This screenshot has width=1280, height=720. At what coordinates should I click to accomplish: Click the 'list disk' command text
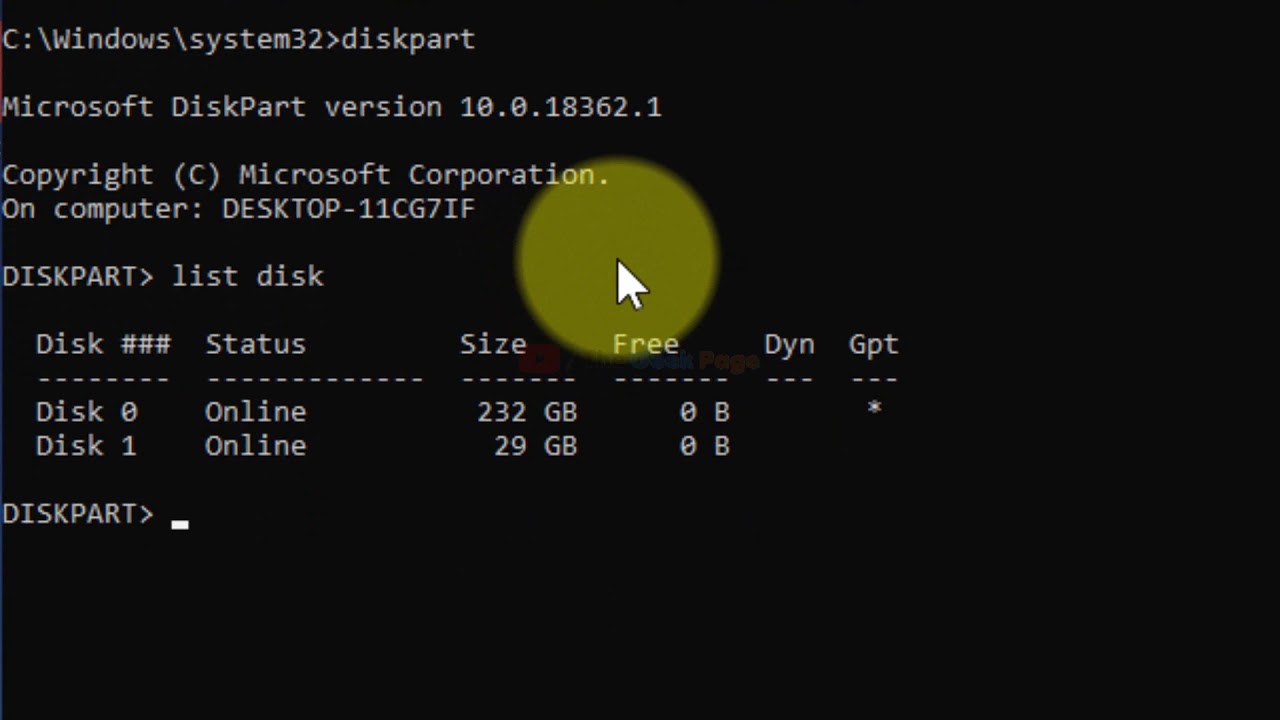(248, 276)
